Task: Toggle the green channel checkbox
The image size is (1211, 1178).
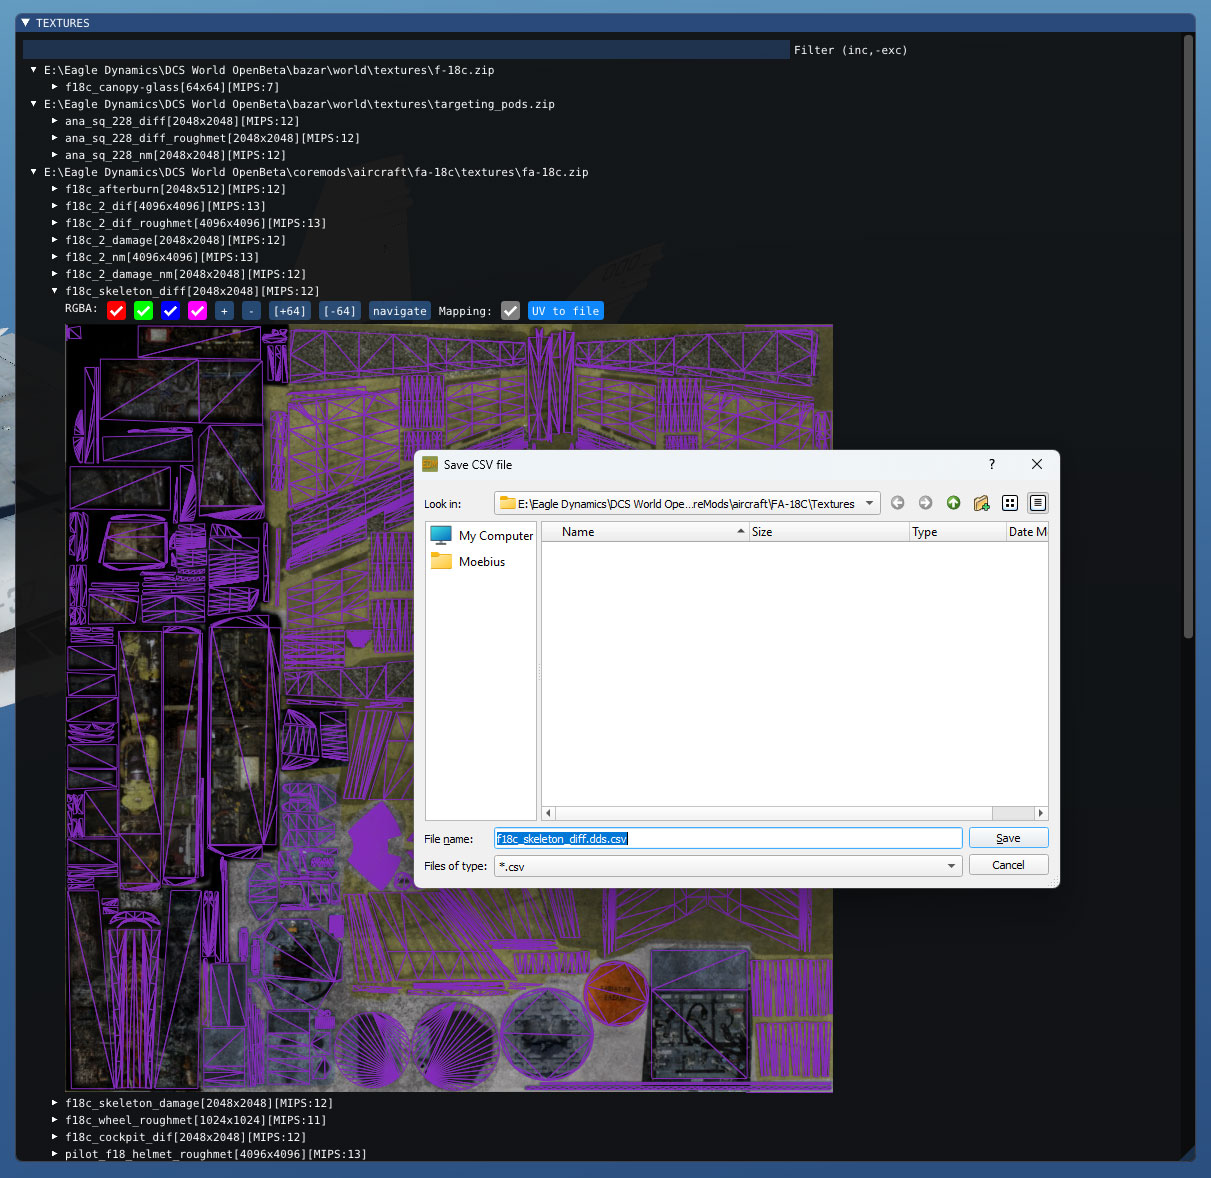Action: (144, 311)
